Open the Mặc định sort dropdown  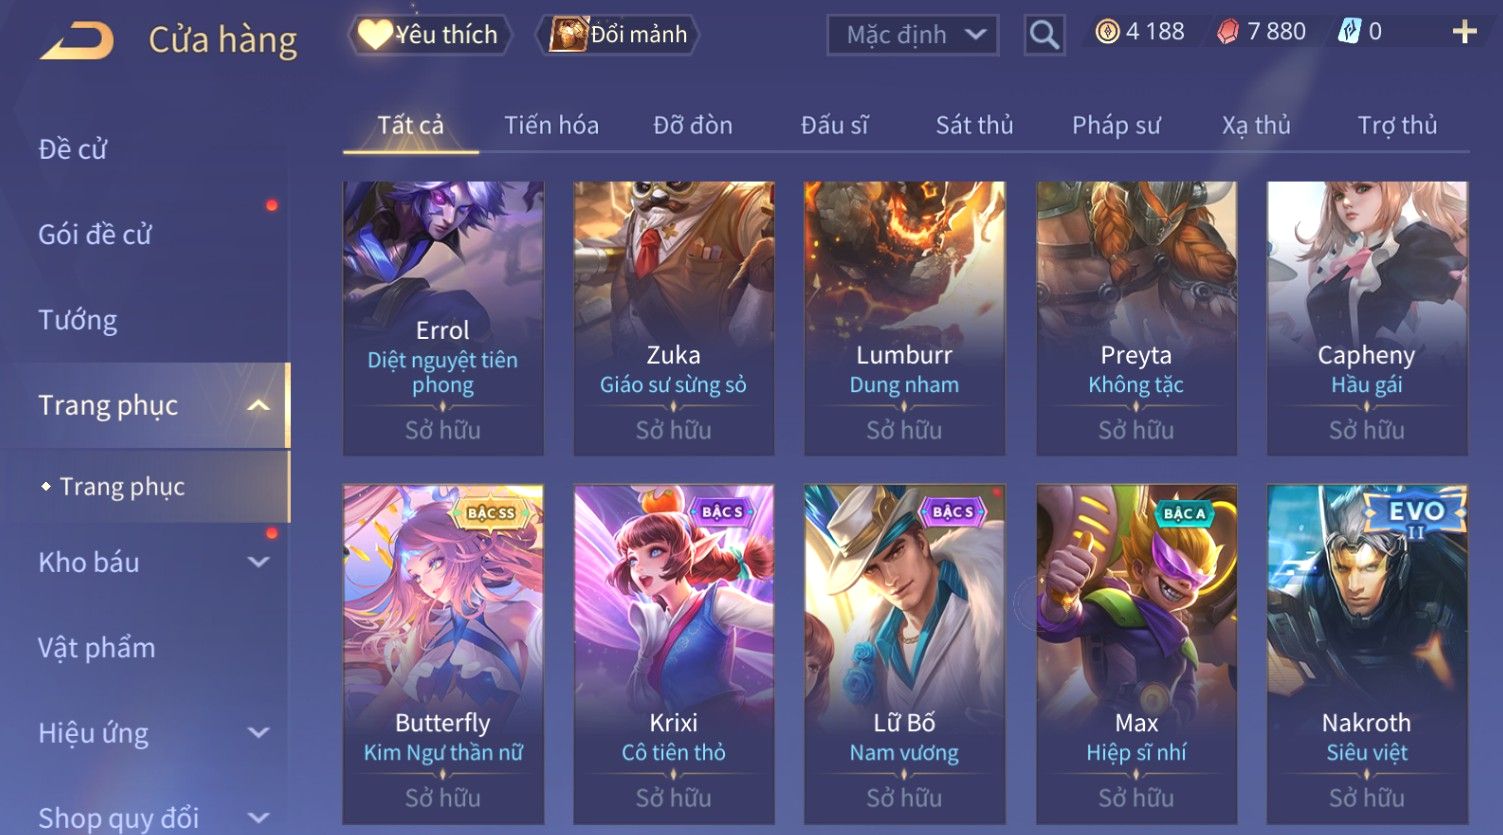click(x=913, y=35)
